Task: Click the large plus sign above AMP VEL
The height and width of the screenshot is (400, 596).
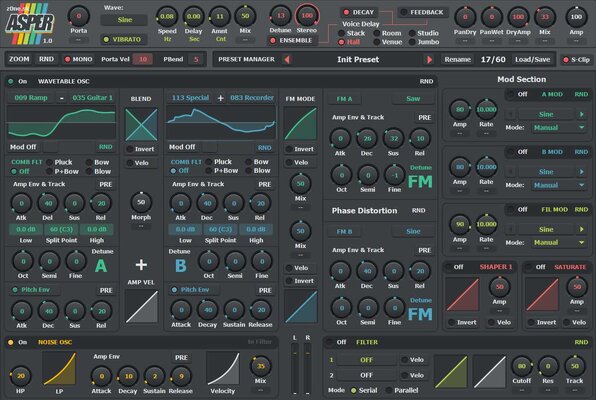Action: coord(141,265)
